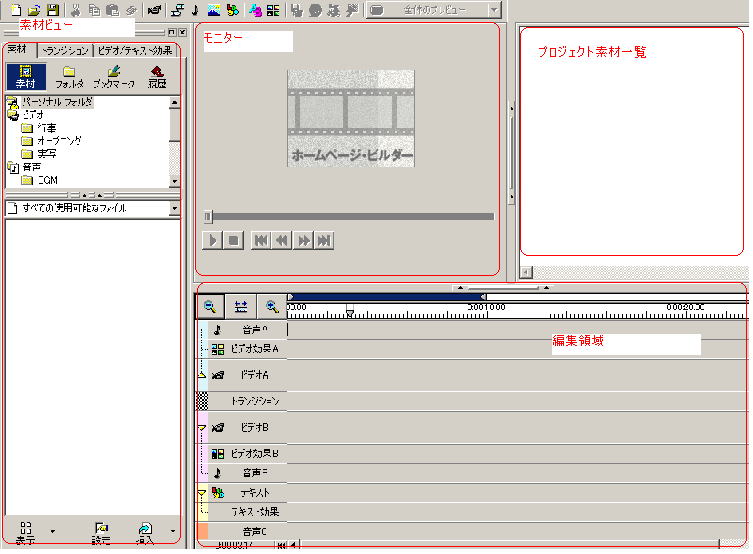Toggle the ビデオB track collapse triangle
The width and height of the screenshot is (753, 554).
tap(202, 427)
